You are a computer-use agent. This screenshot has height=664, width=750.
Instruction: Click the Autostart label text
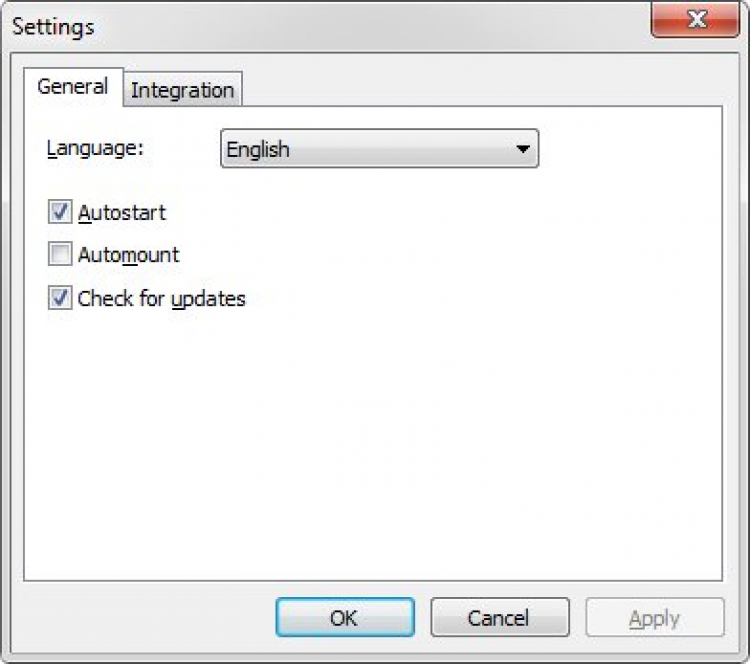click(122, 213)
